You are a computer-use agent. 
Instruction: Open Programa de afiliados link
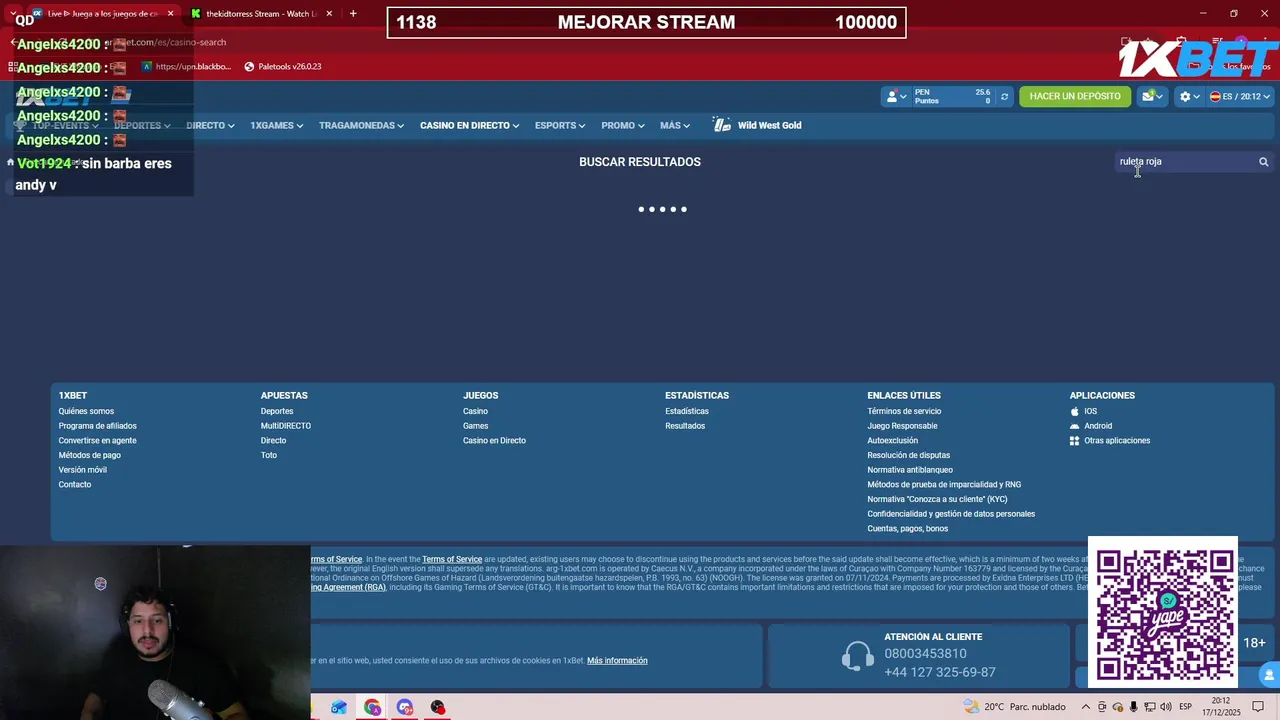tap(97, 426)
